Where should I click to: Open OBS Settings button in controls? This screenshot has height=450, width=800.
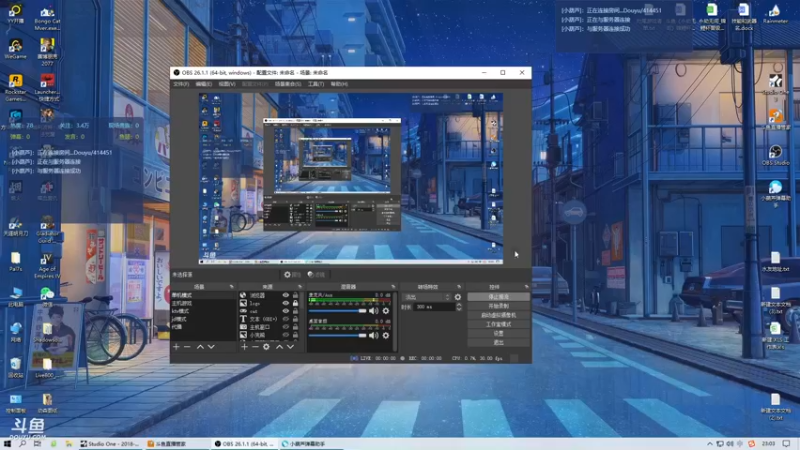tap(498, 333)
